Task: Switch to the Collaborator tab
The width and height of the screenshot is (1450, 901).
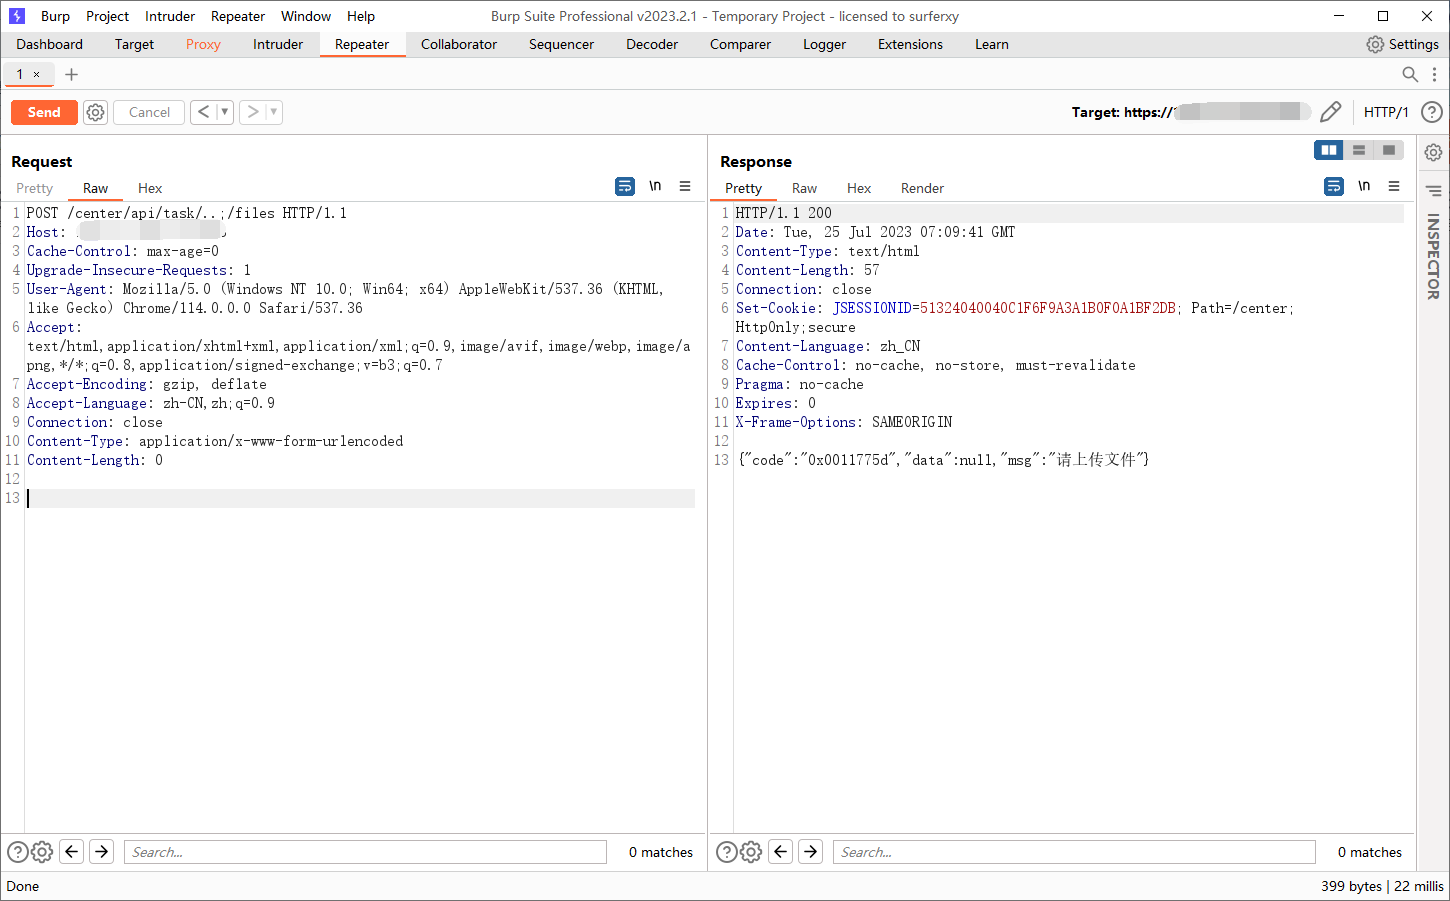Action: [x=459, y=44]
